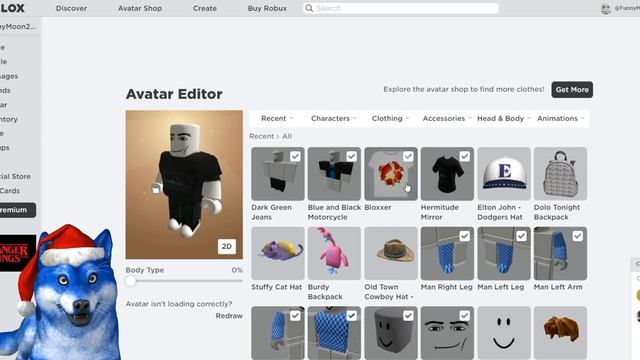
Task: Uncheck the Man Face checkbox
Action: [x=464, y=316]
